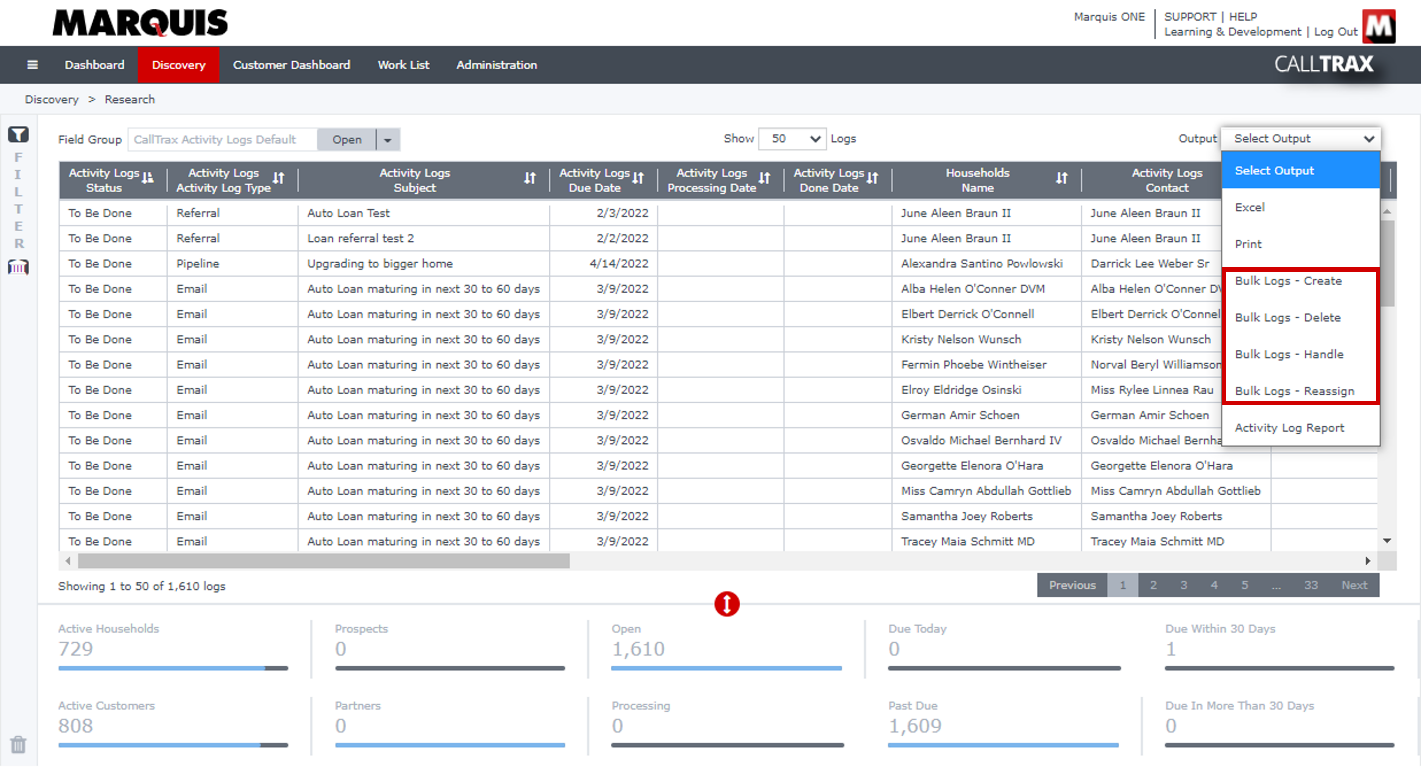
Task: Click the sort icon on Households Name column
Action: click(x=1060, y=179)
